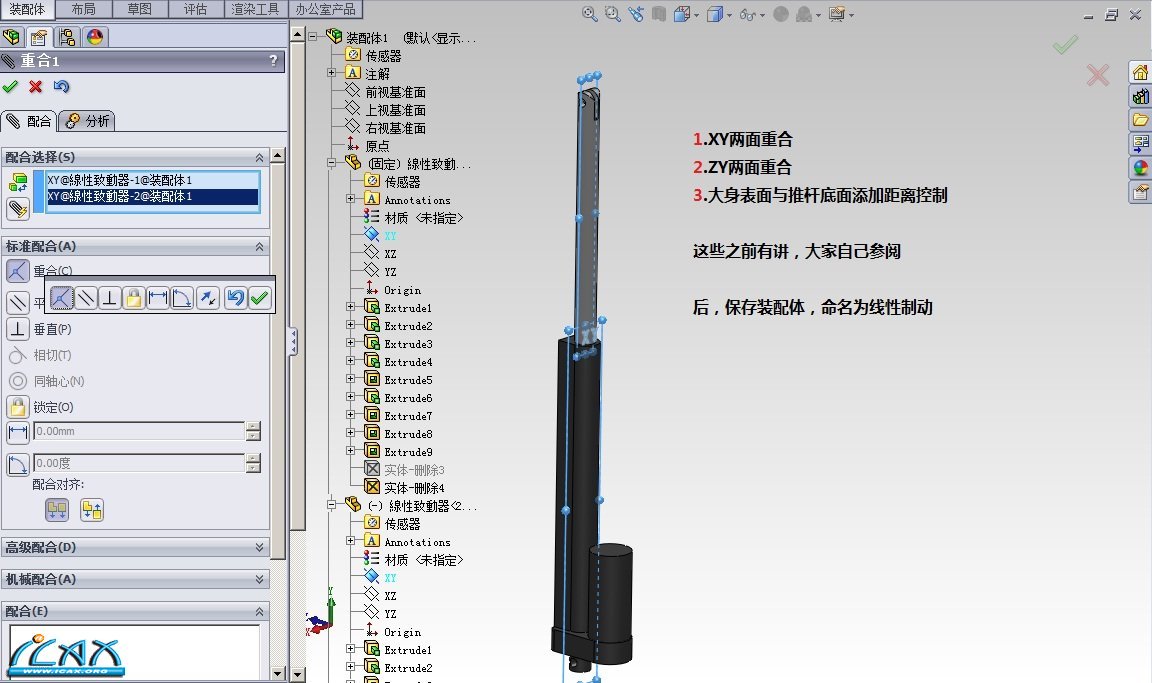The width and height of the screenshot is (1152, 683).
Task: Select aligned option under 配合对齐
Action: [x=57, y=510]
